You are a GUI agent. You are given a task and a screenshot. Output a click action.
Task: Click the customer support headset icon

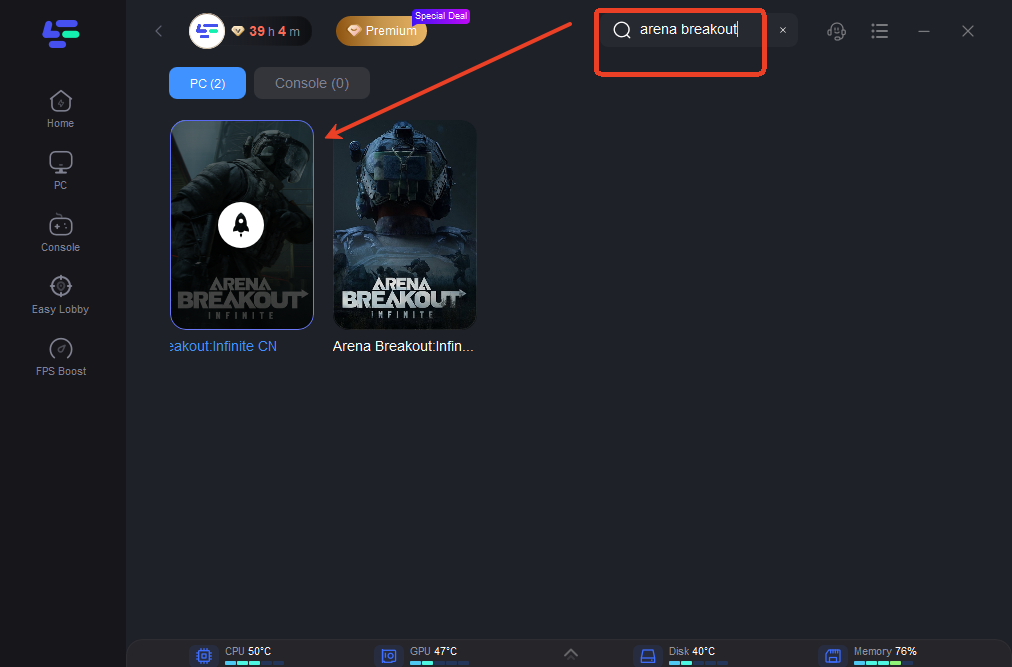click(836, 31)
